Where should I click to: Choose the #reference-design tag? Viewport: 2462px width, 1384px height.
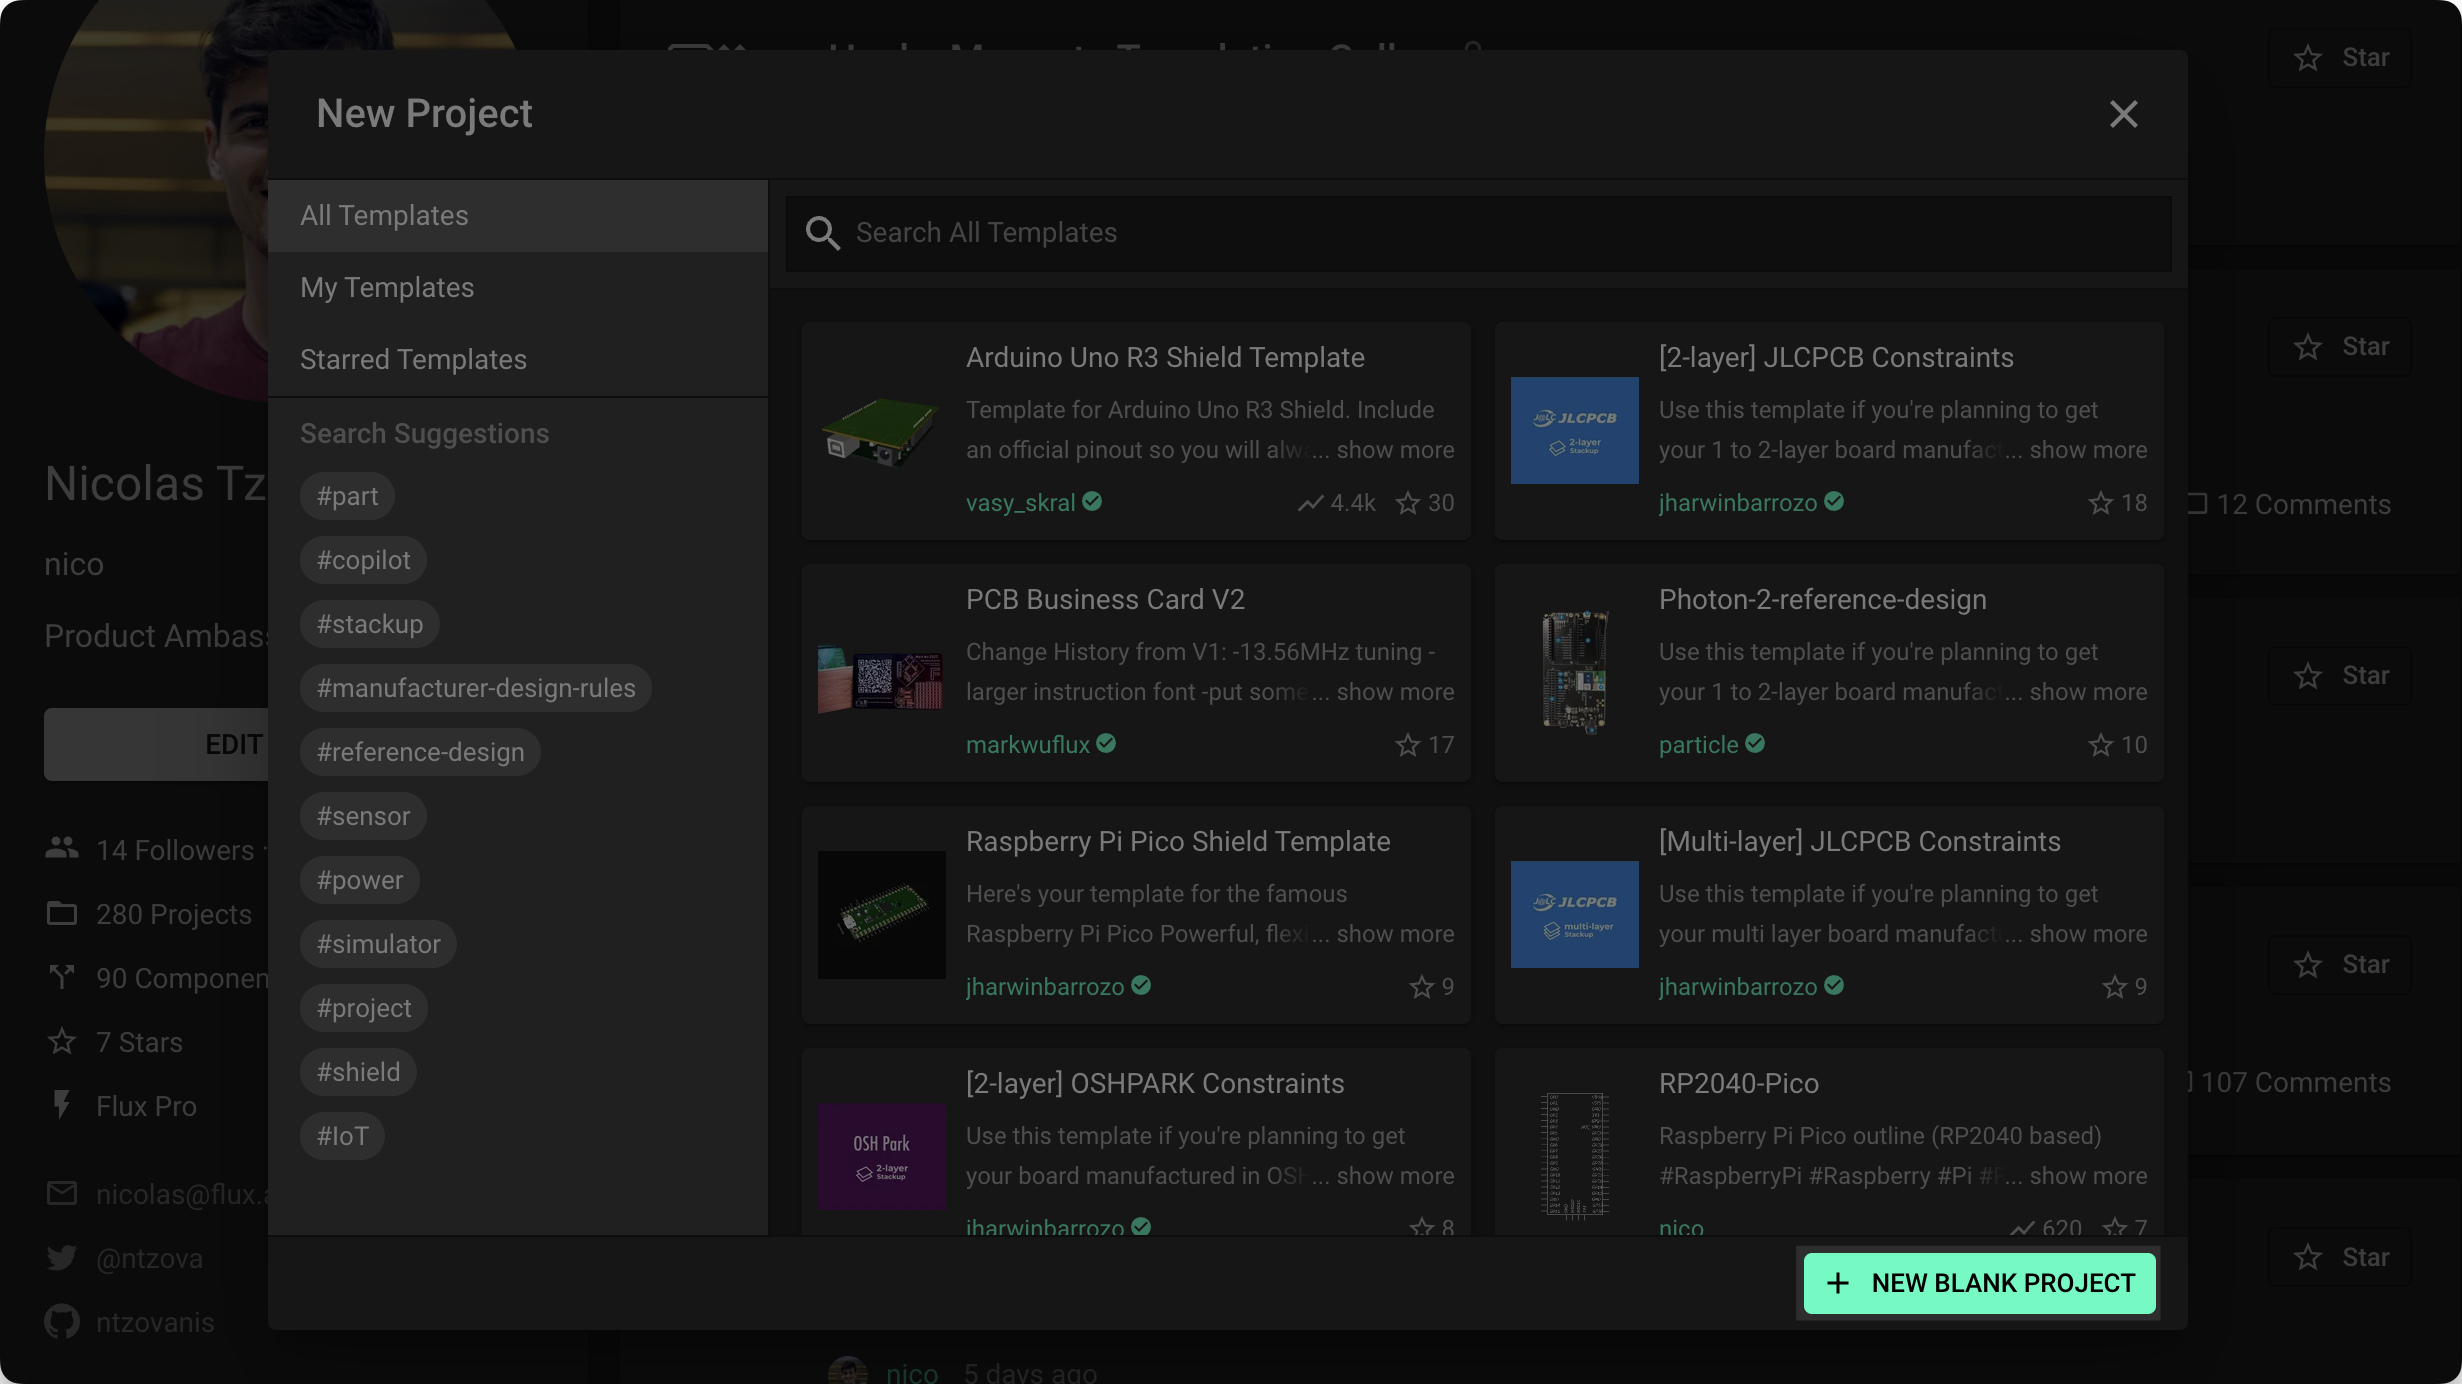pos(420,753)
